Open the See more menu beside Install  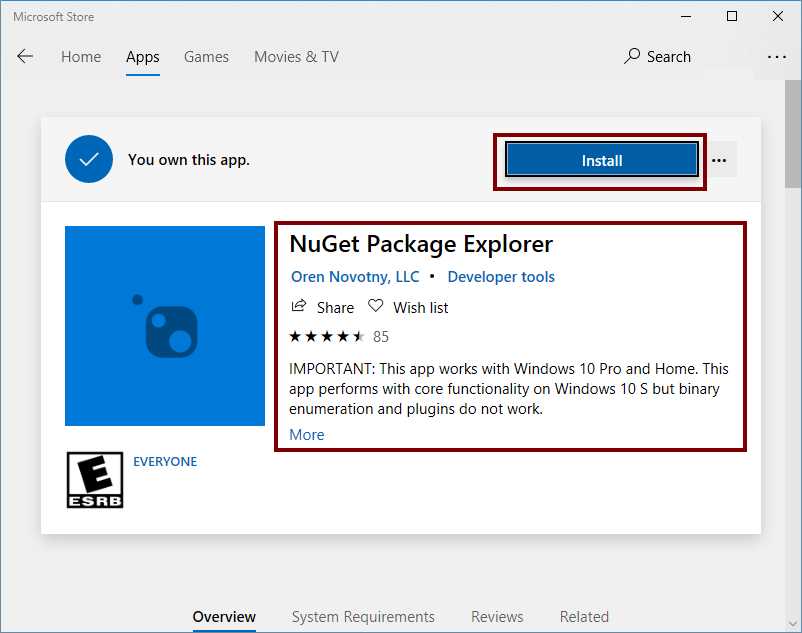point(719,159)
